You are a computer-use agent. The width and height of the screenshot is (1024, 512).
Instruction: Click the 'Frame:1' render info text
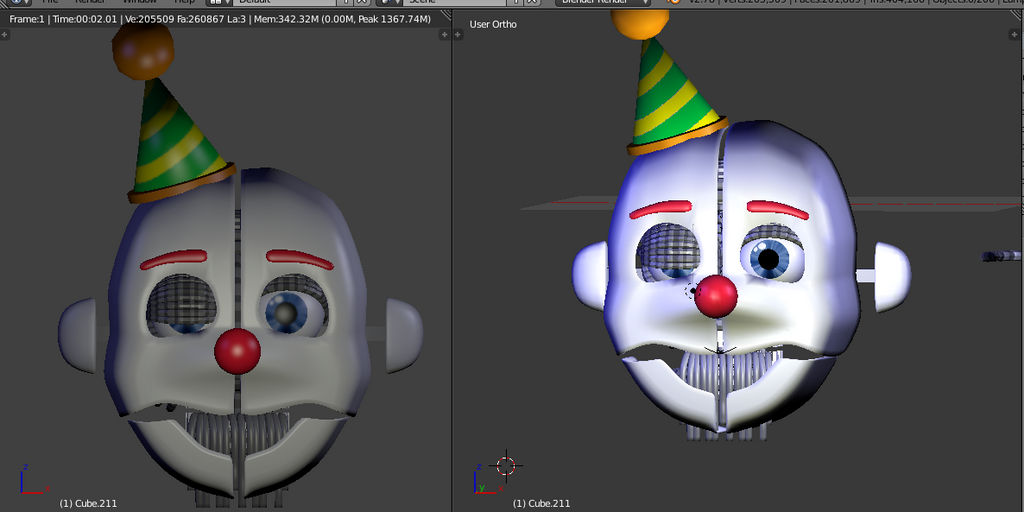tap(27, 19)
